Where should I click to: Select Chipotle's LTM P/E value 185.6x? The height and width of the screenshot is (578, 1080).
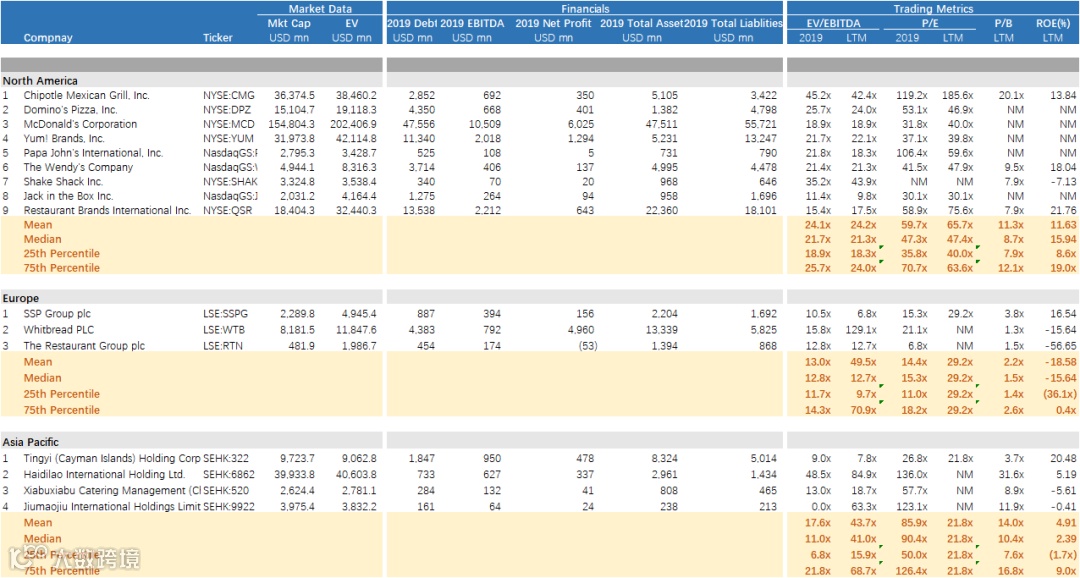(x=957, y=95)
